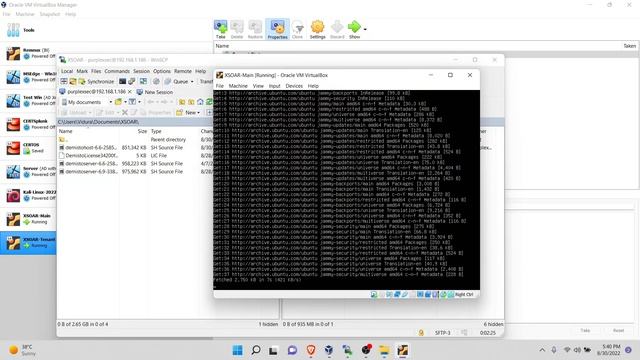Refresh the local directory listing

click(x=209, y=102)
